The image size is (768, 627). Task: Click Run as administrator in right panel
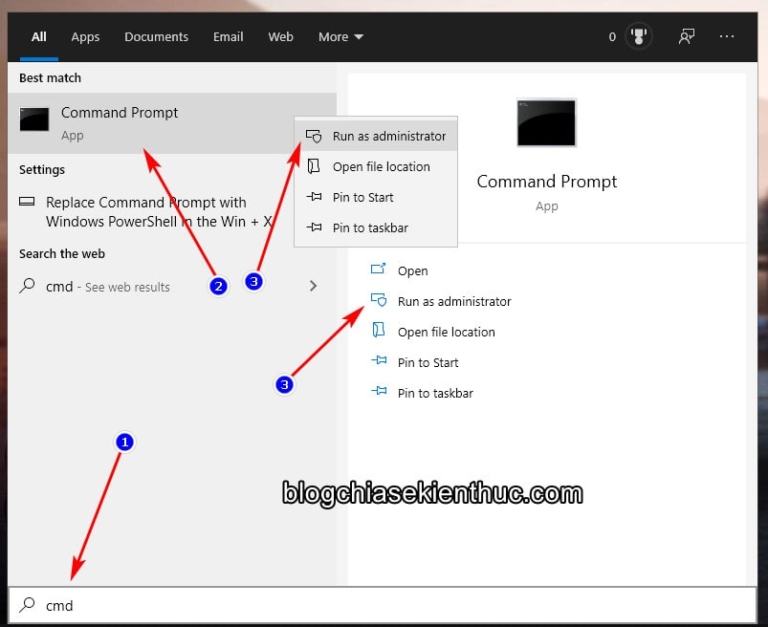[453, 301]
